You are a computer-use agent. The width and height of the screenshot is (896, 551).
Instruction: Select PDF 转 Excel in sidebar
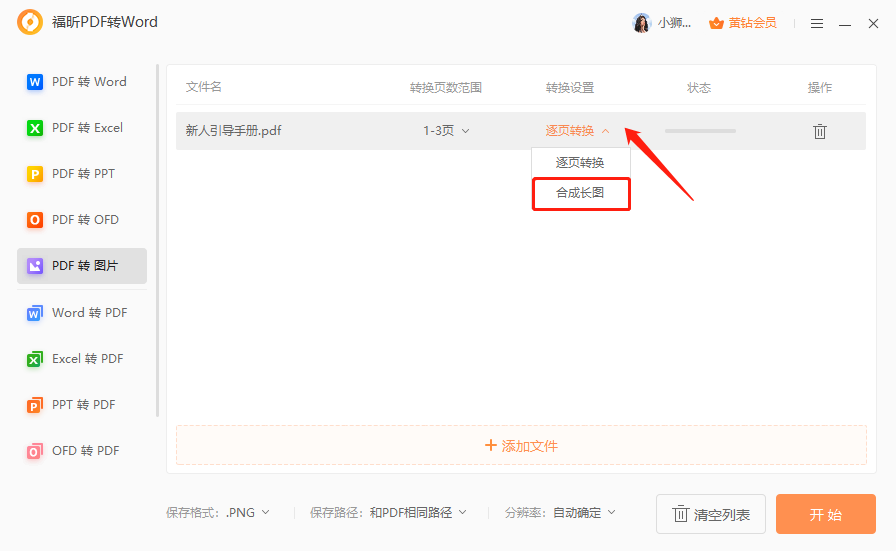[82, 128]
